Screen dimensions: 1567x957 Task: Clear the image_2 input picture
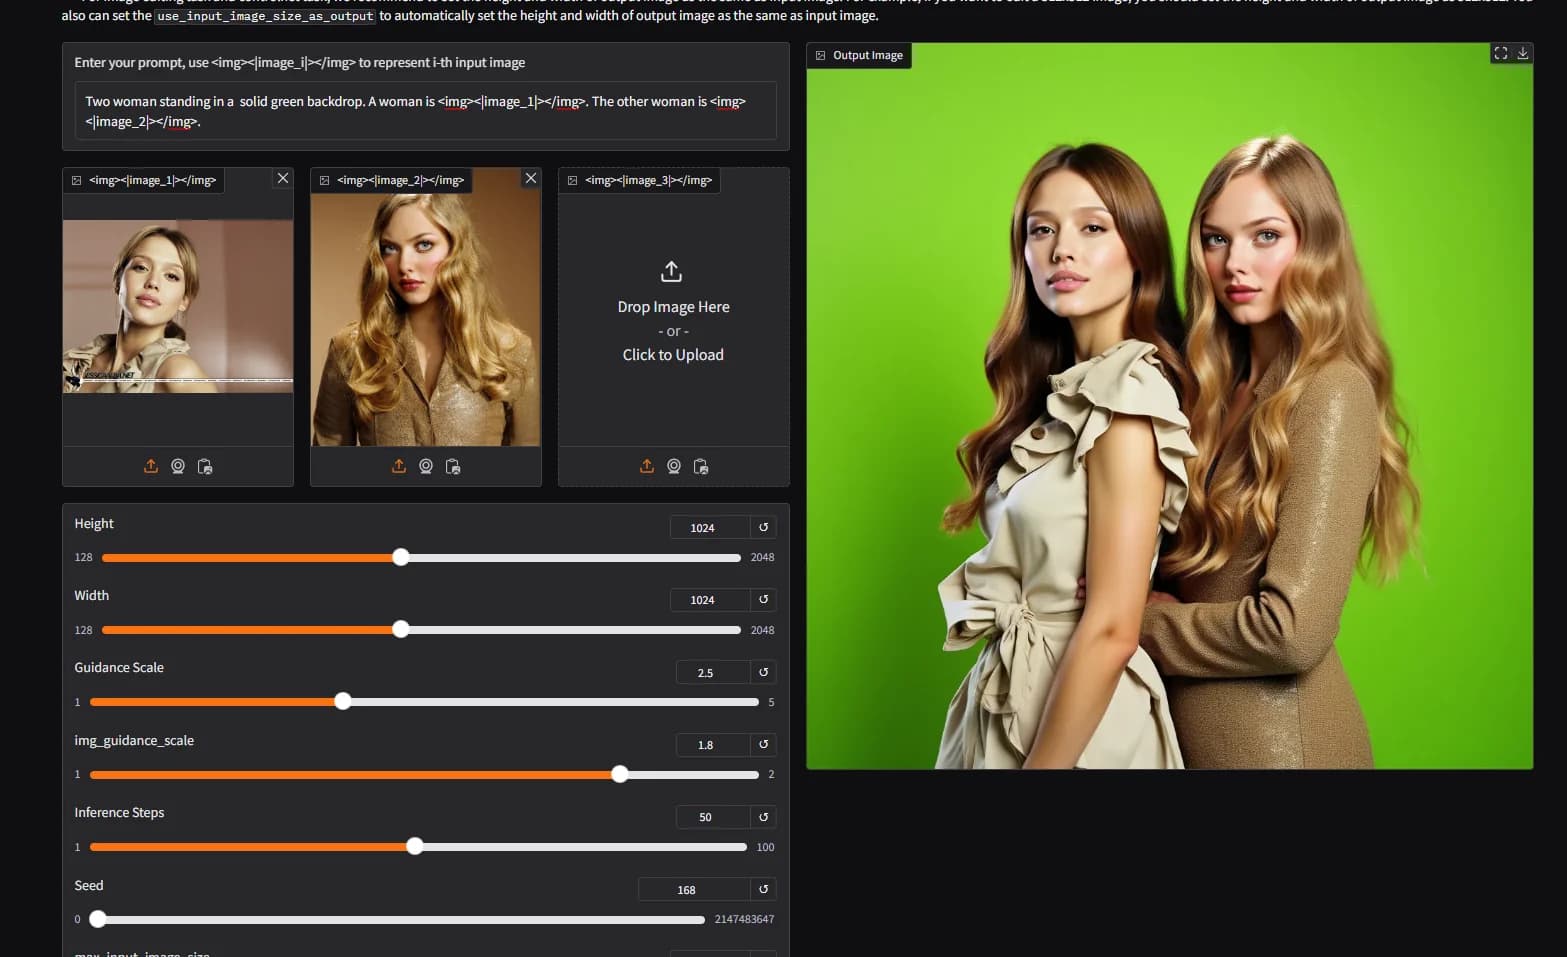coord(531,178)
